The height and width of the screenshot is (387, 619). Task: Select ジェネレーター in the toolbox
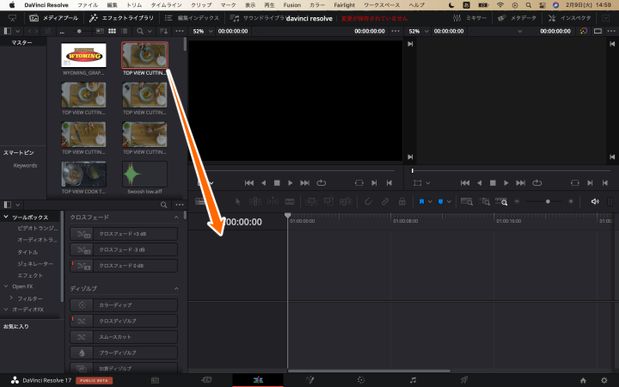tap(35, 263)
